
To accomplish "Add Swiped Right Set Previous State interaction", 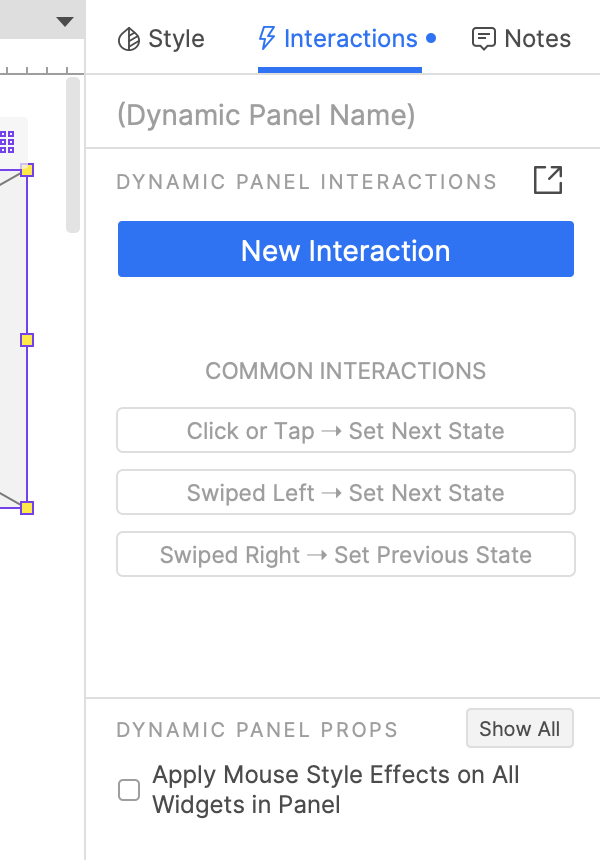I will click(346, 555).
